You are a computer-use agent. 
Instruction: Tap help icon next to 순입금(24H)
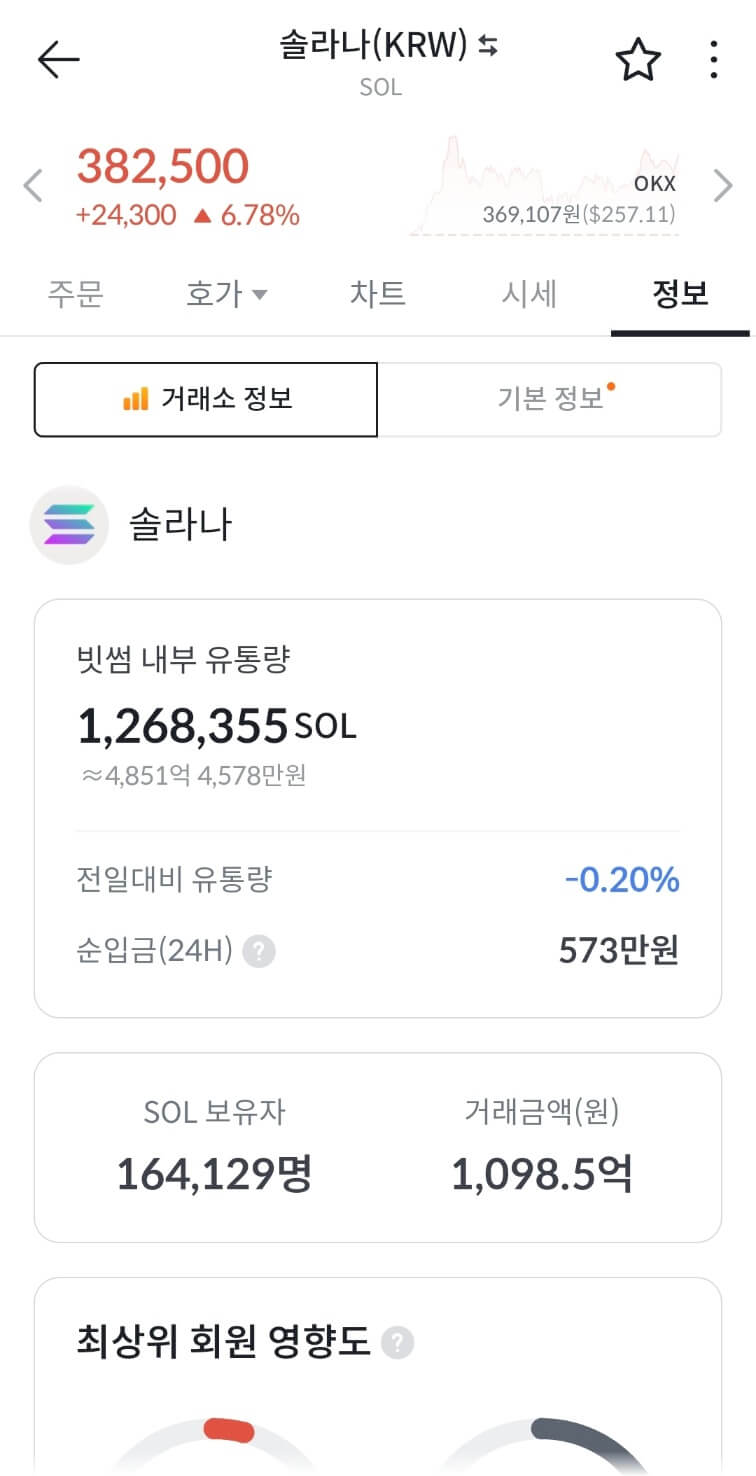259,951
